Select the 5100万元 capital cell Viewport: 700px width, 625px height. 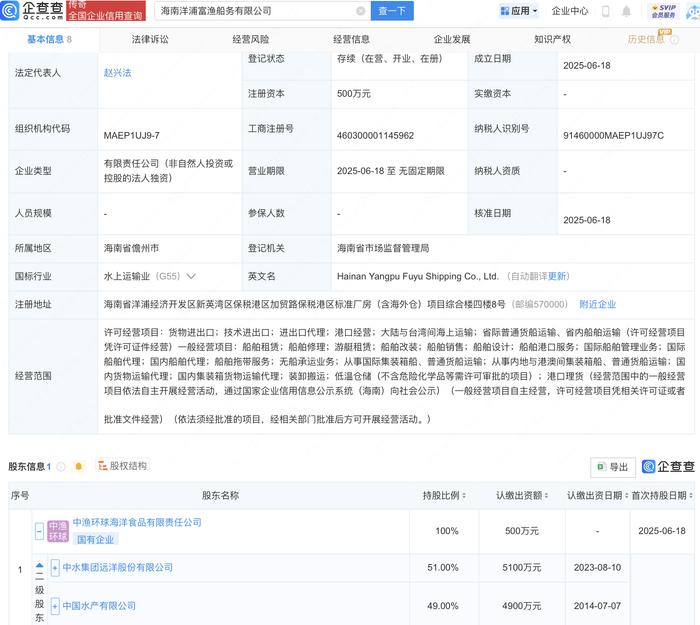(x=521, y=568)
